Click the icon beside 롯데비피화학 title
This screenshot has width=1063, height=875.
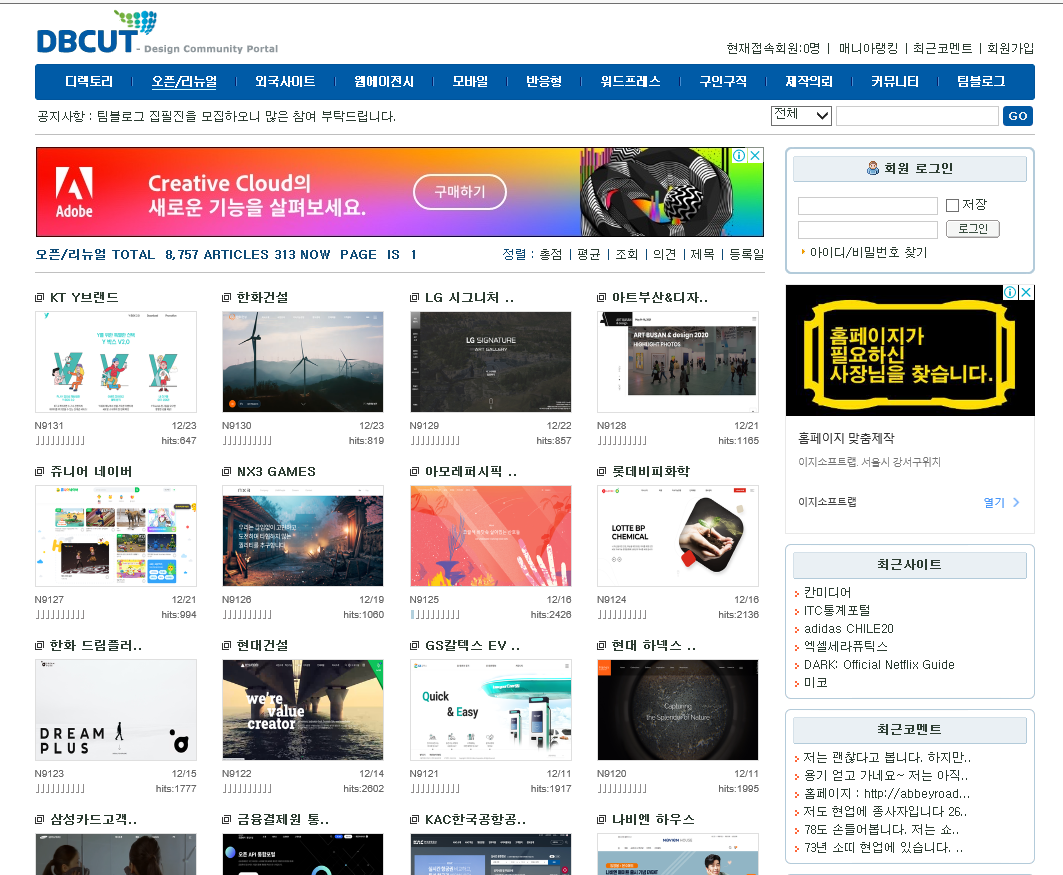click(601, 472)
